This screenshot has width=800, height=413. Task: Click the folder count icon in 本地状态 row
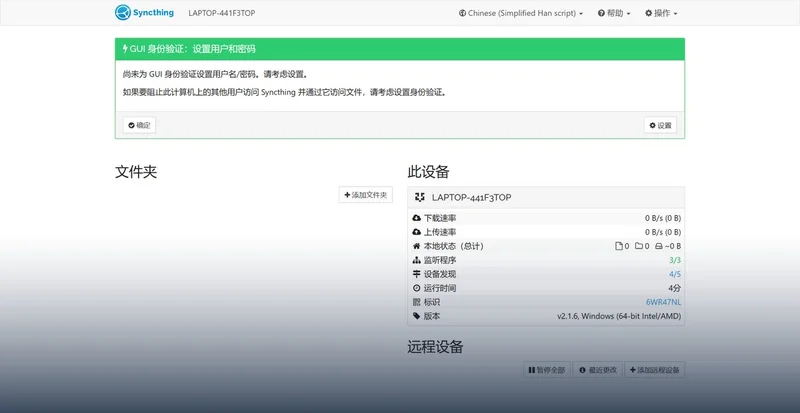click(639, 246)
